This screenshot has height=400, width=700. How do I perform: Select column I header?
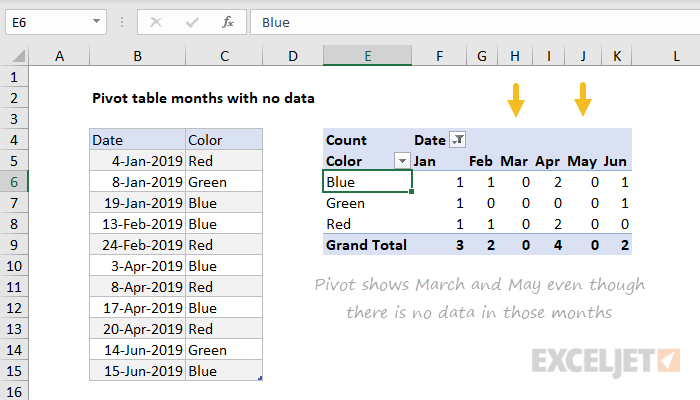548,56
